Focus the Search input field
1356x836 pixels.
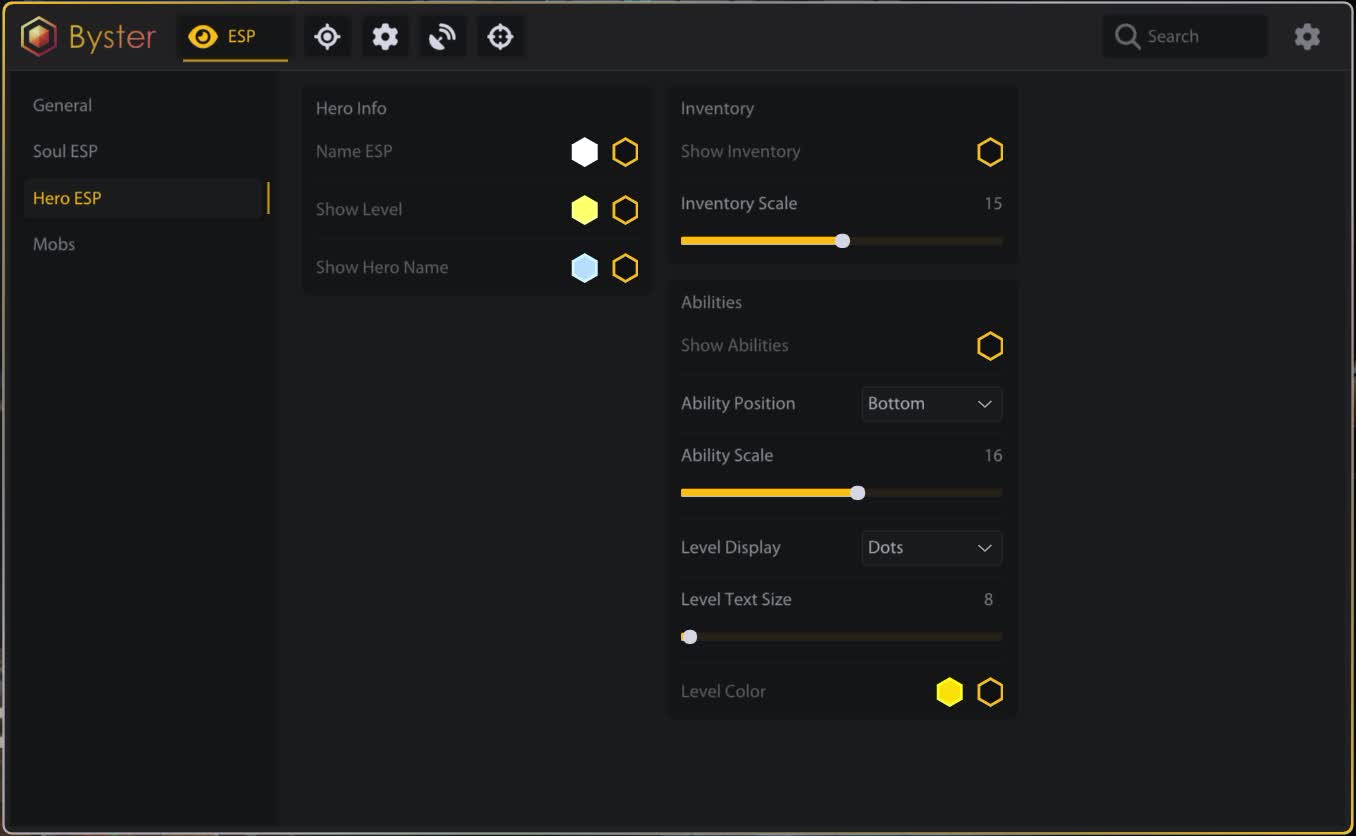1185,37
